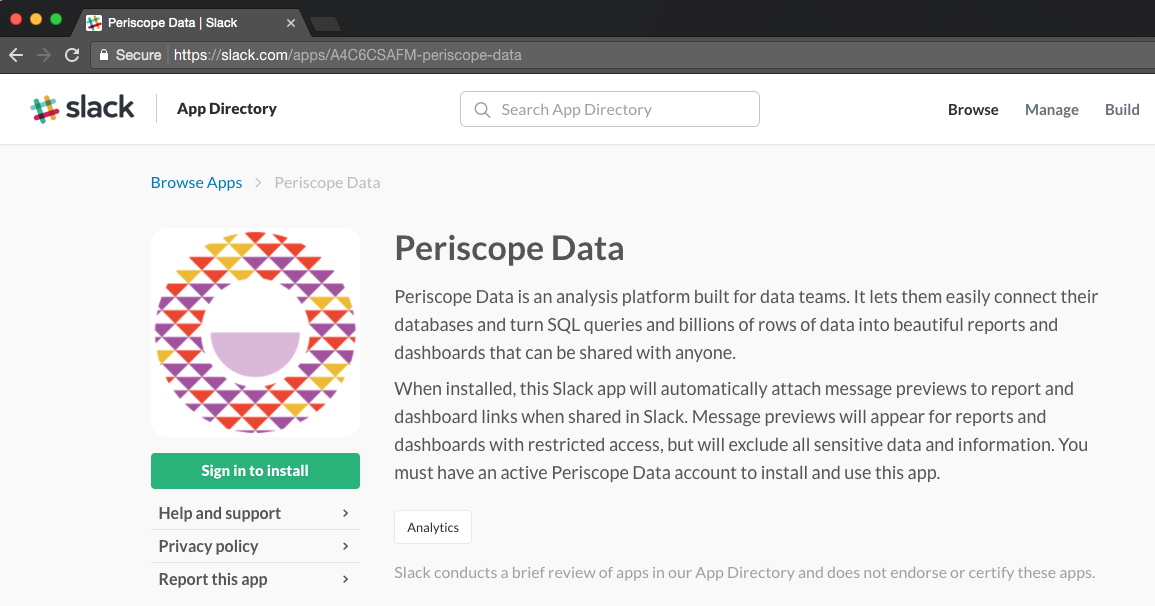Open the Manage menu item
The height and width of the screenshot is (606, 1155).
[x=1051, y=110]
